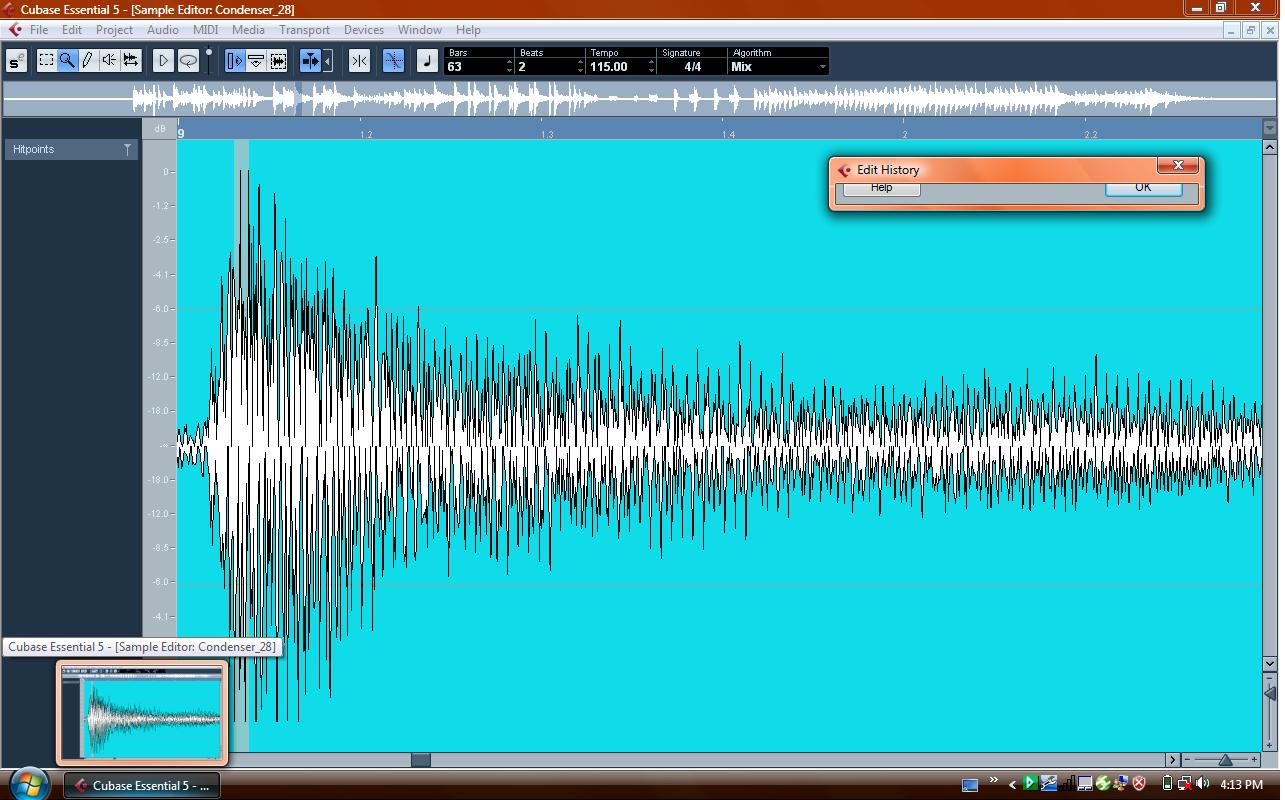This screenshot has height=800, width=1285.
Task: Click the vertical scrollbar down arrow
Action: click(x=1270, y=663)
